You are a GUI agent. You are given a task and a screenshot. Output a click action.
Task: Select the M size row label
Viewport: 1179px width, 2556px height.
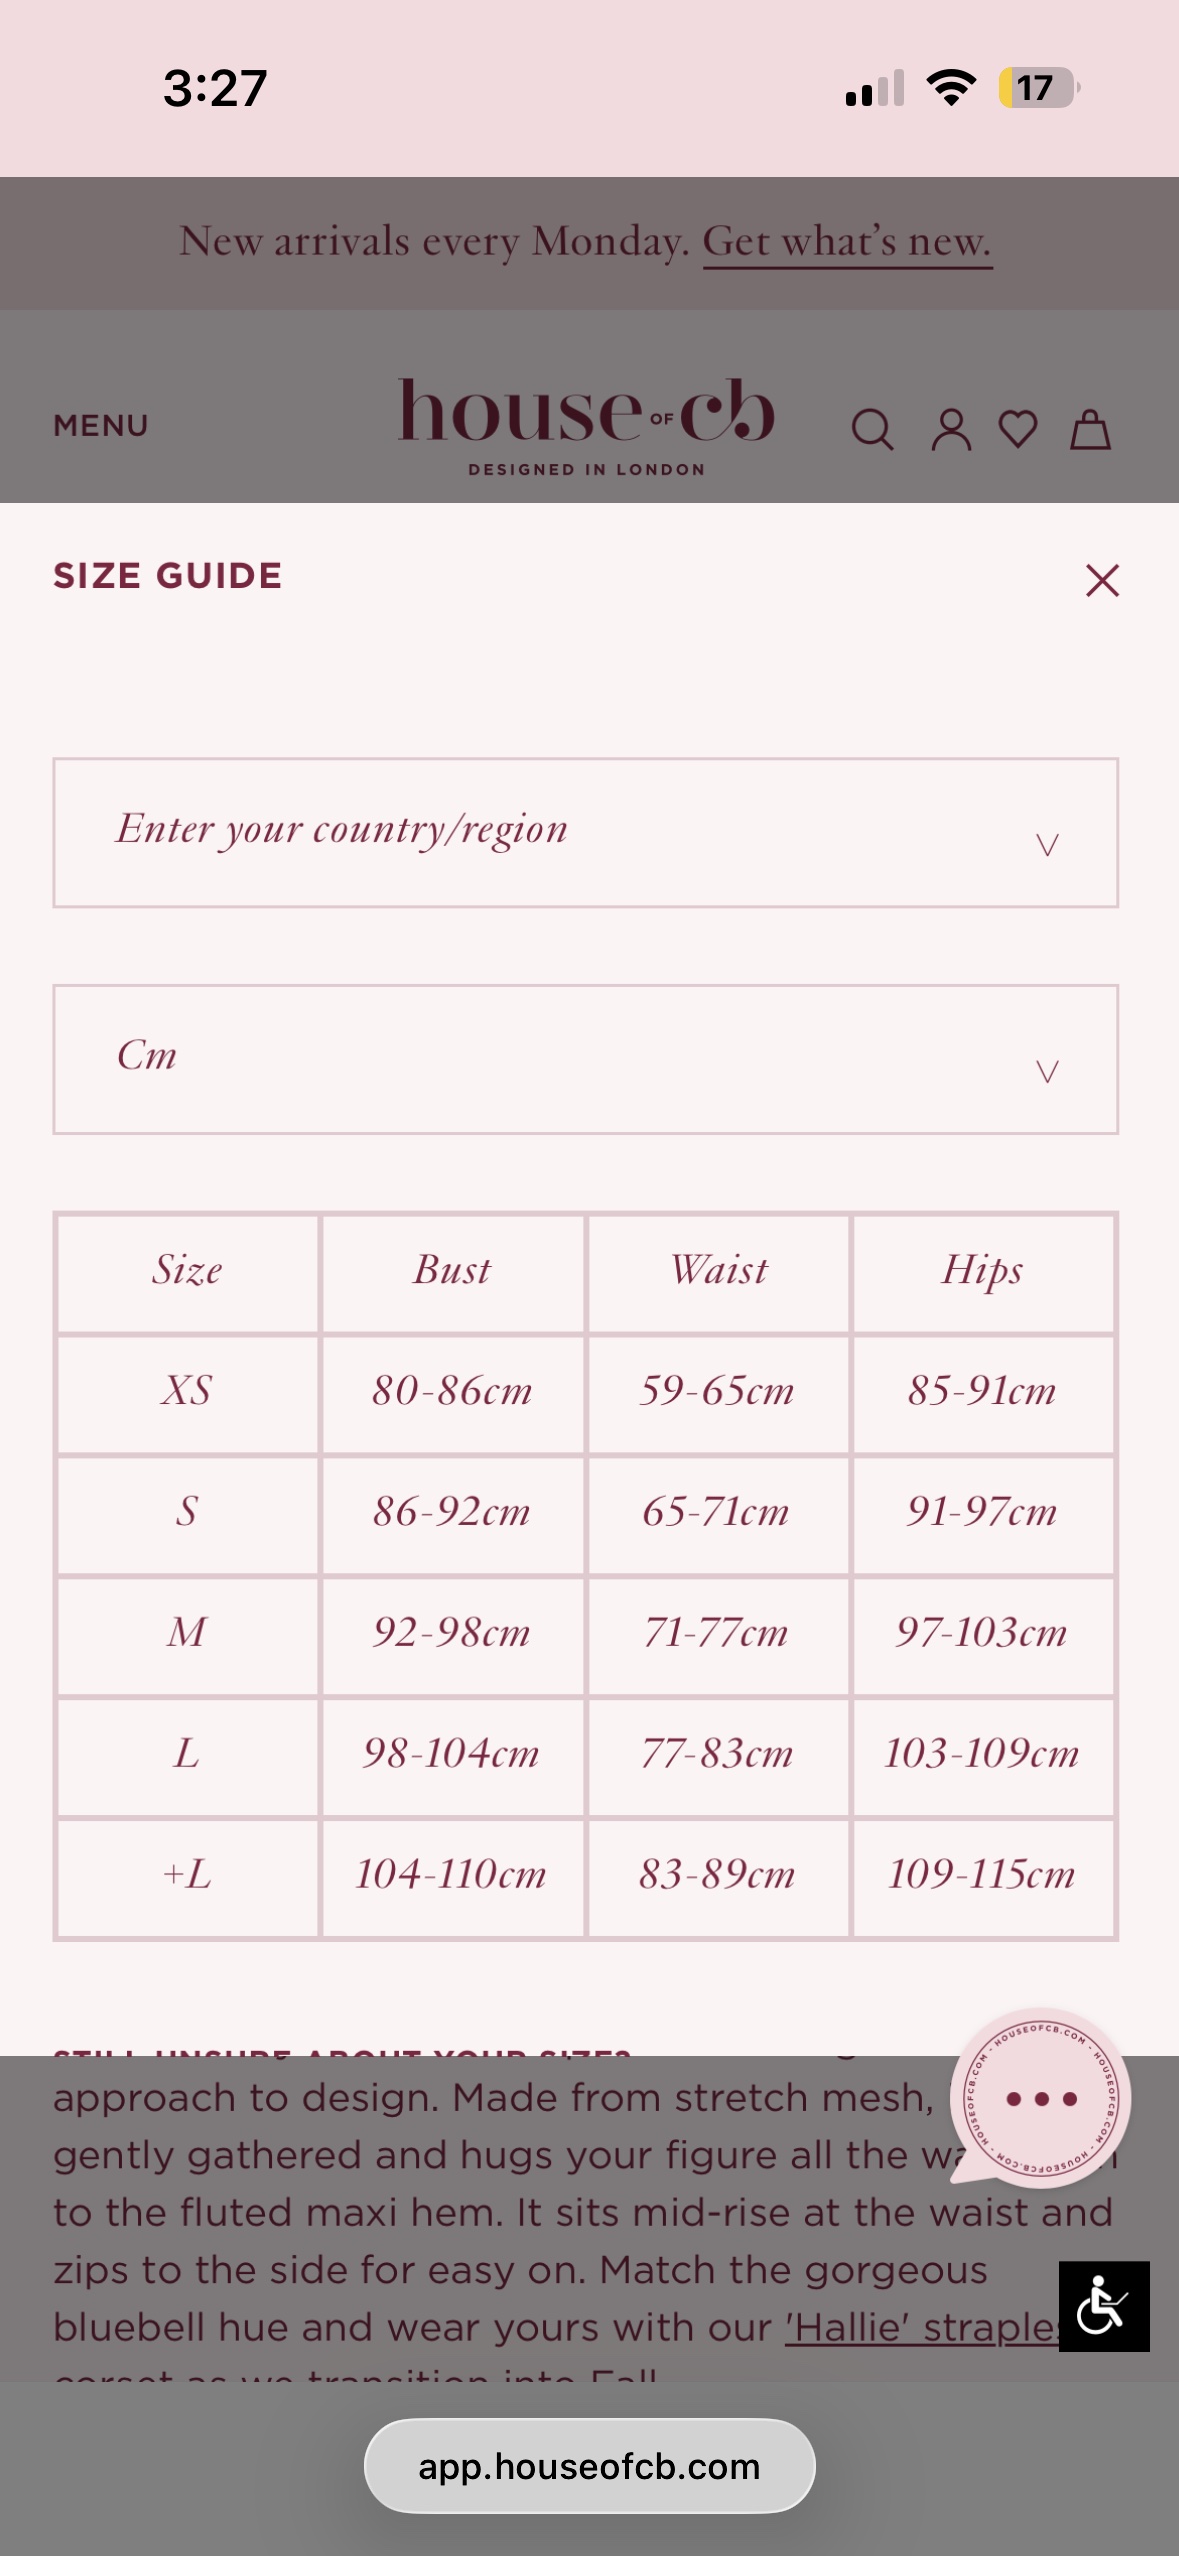[x=187, y=1634]
